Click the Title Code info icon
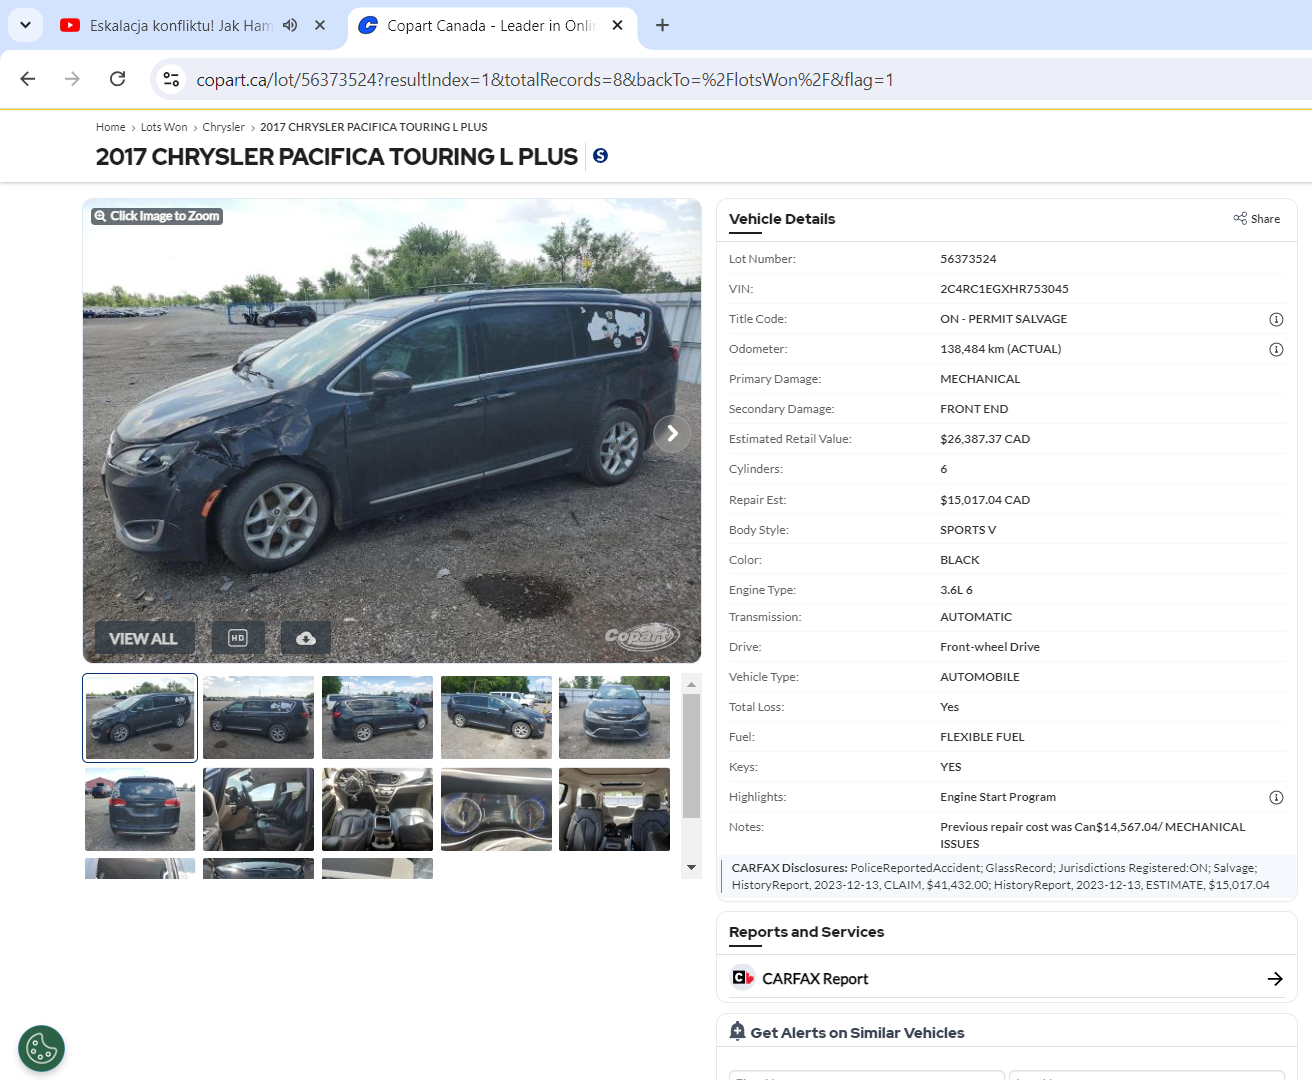This screenshot has height=1080, width=1312. (1276, 319)
